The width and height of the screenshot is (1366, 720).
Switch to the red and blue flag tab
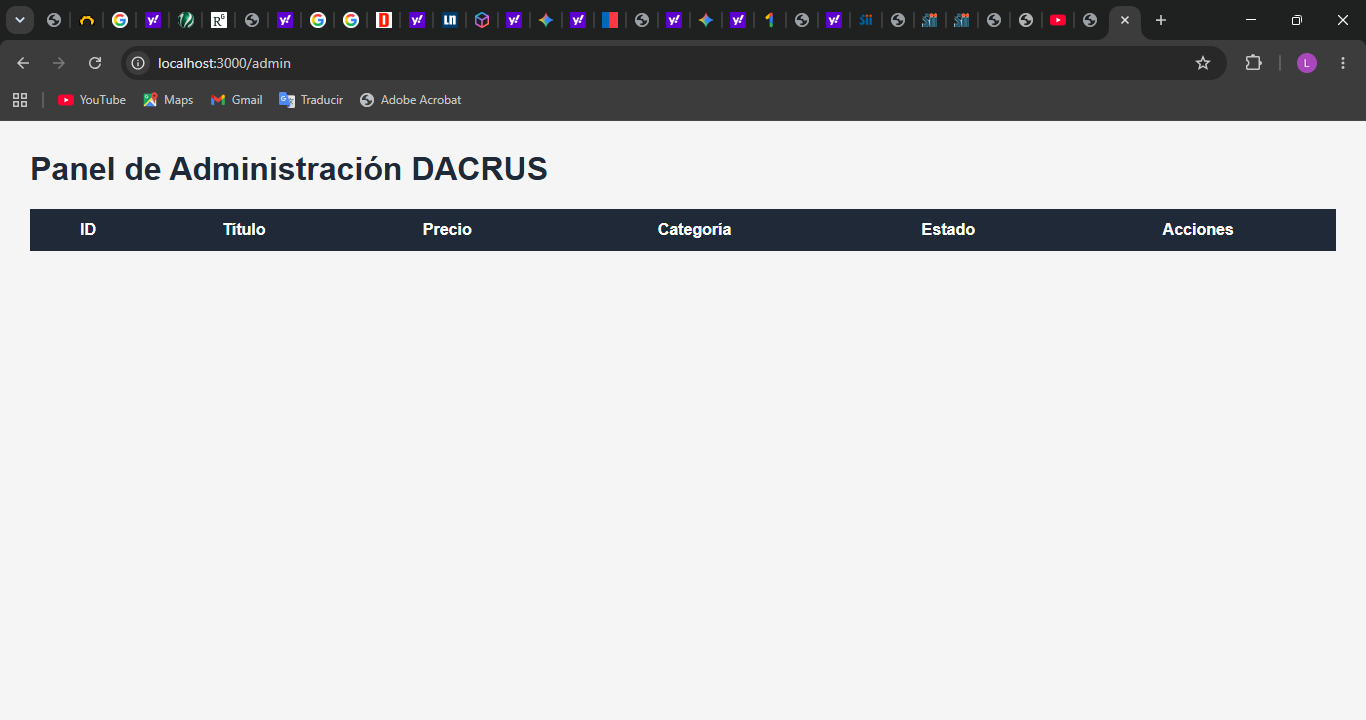point(610,20)
